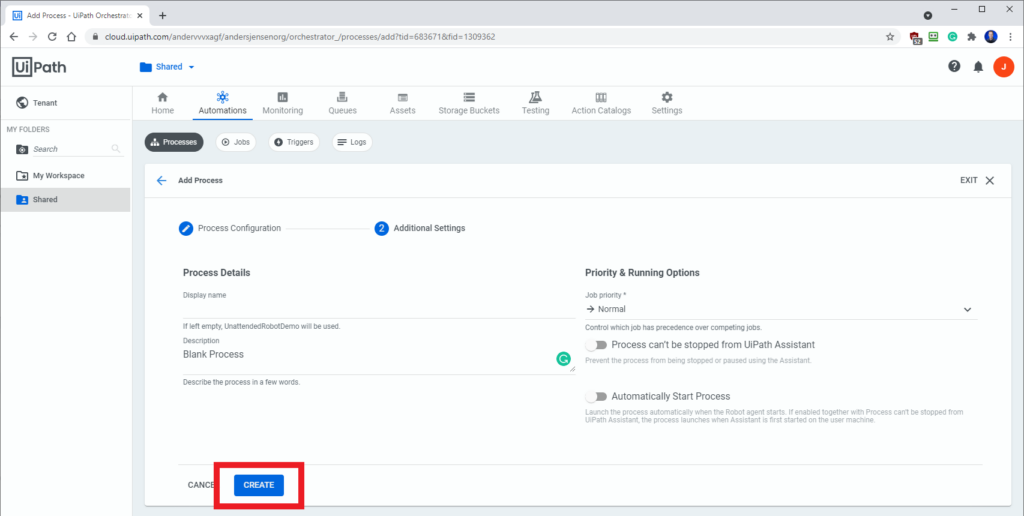
Task: Open a new browser tab
Action: pos(163,15)
